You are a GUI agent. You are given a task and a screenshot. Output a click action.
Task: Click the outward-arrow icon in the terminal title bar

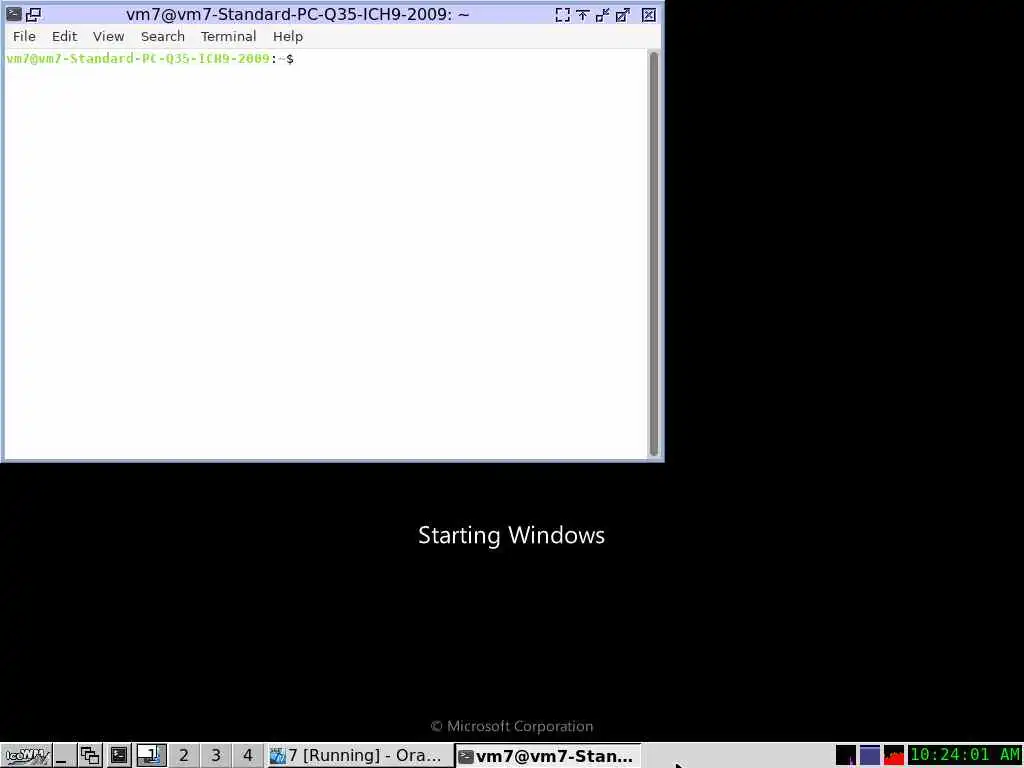tap(623, 14)
